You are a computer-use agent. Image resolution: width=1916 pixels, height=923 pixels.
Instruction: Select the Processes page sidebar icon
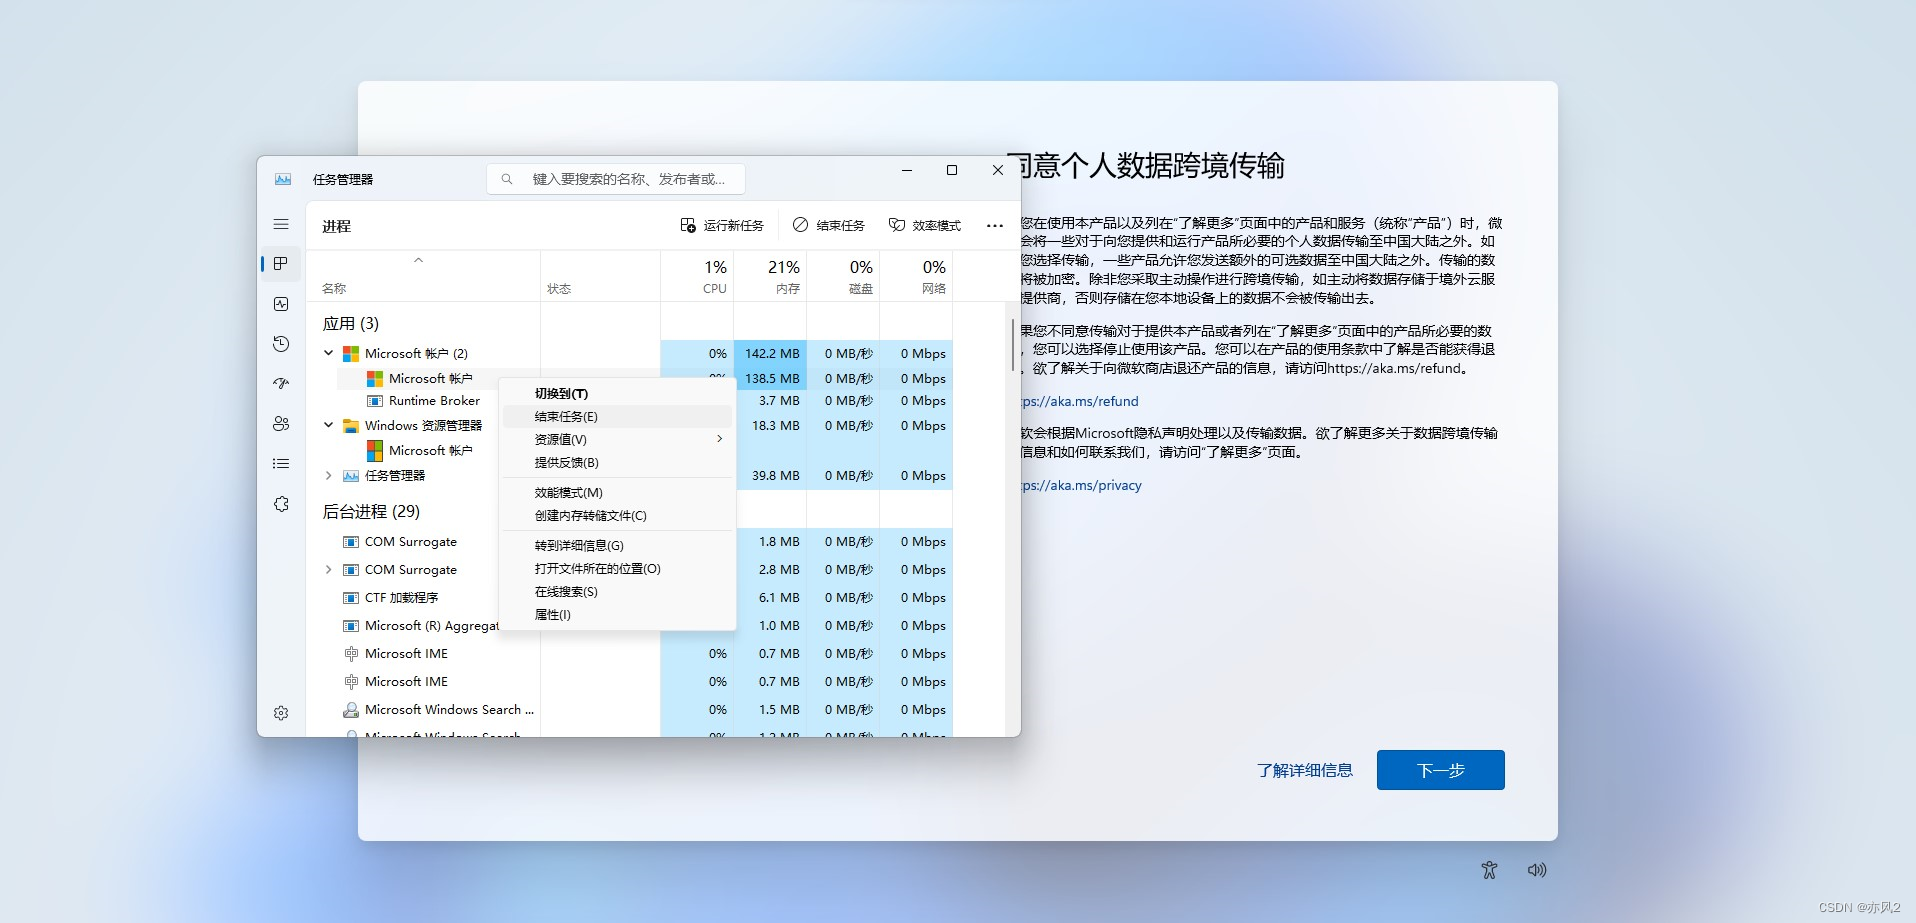[x=281, y=264]
